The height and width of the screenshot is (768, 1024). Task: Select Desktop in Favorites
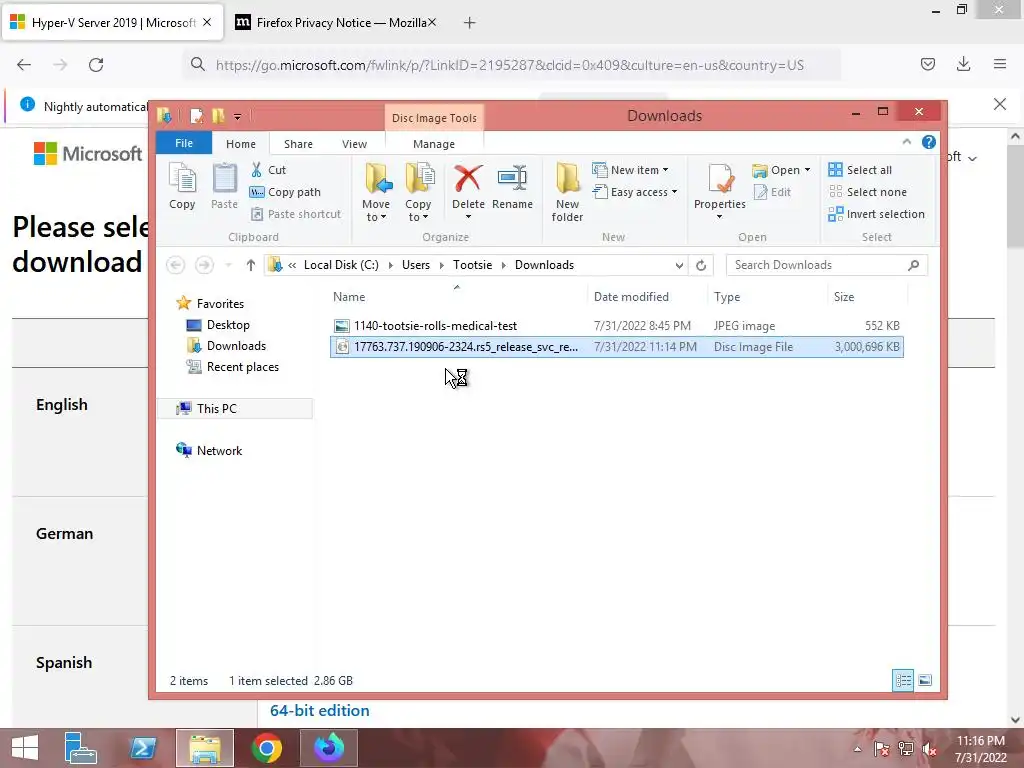228,325
